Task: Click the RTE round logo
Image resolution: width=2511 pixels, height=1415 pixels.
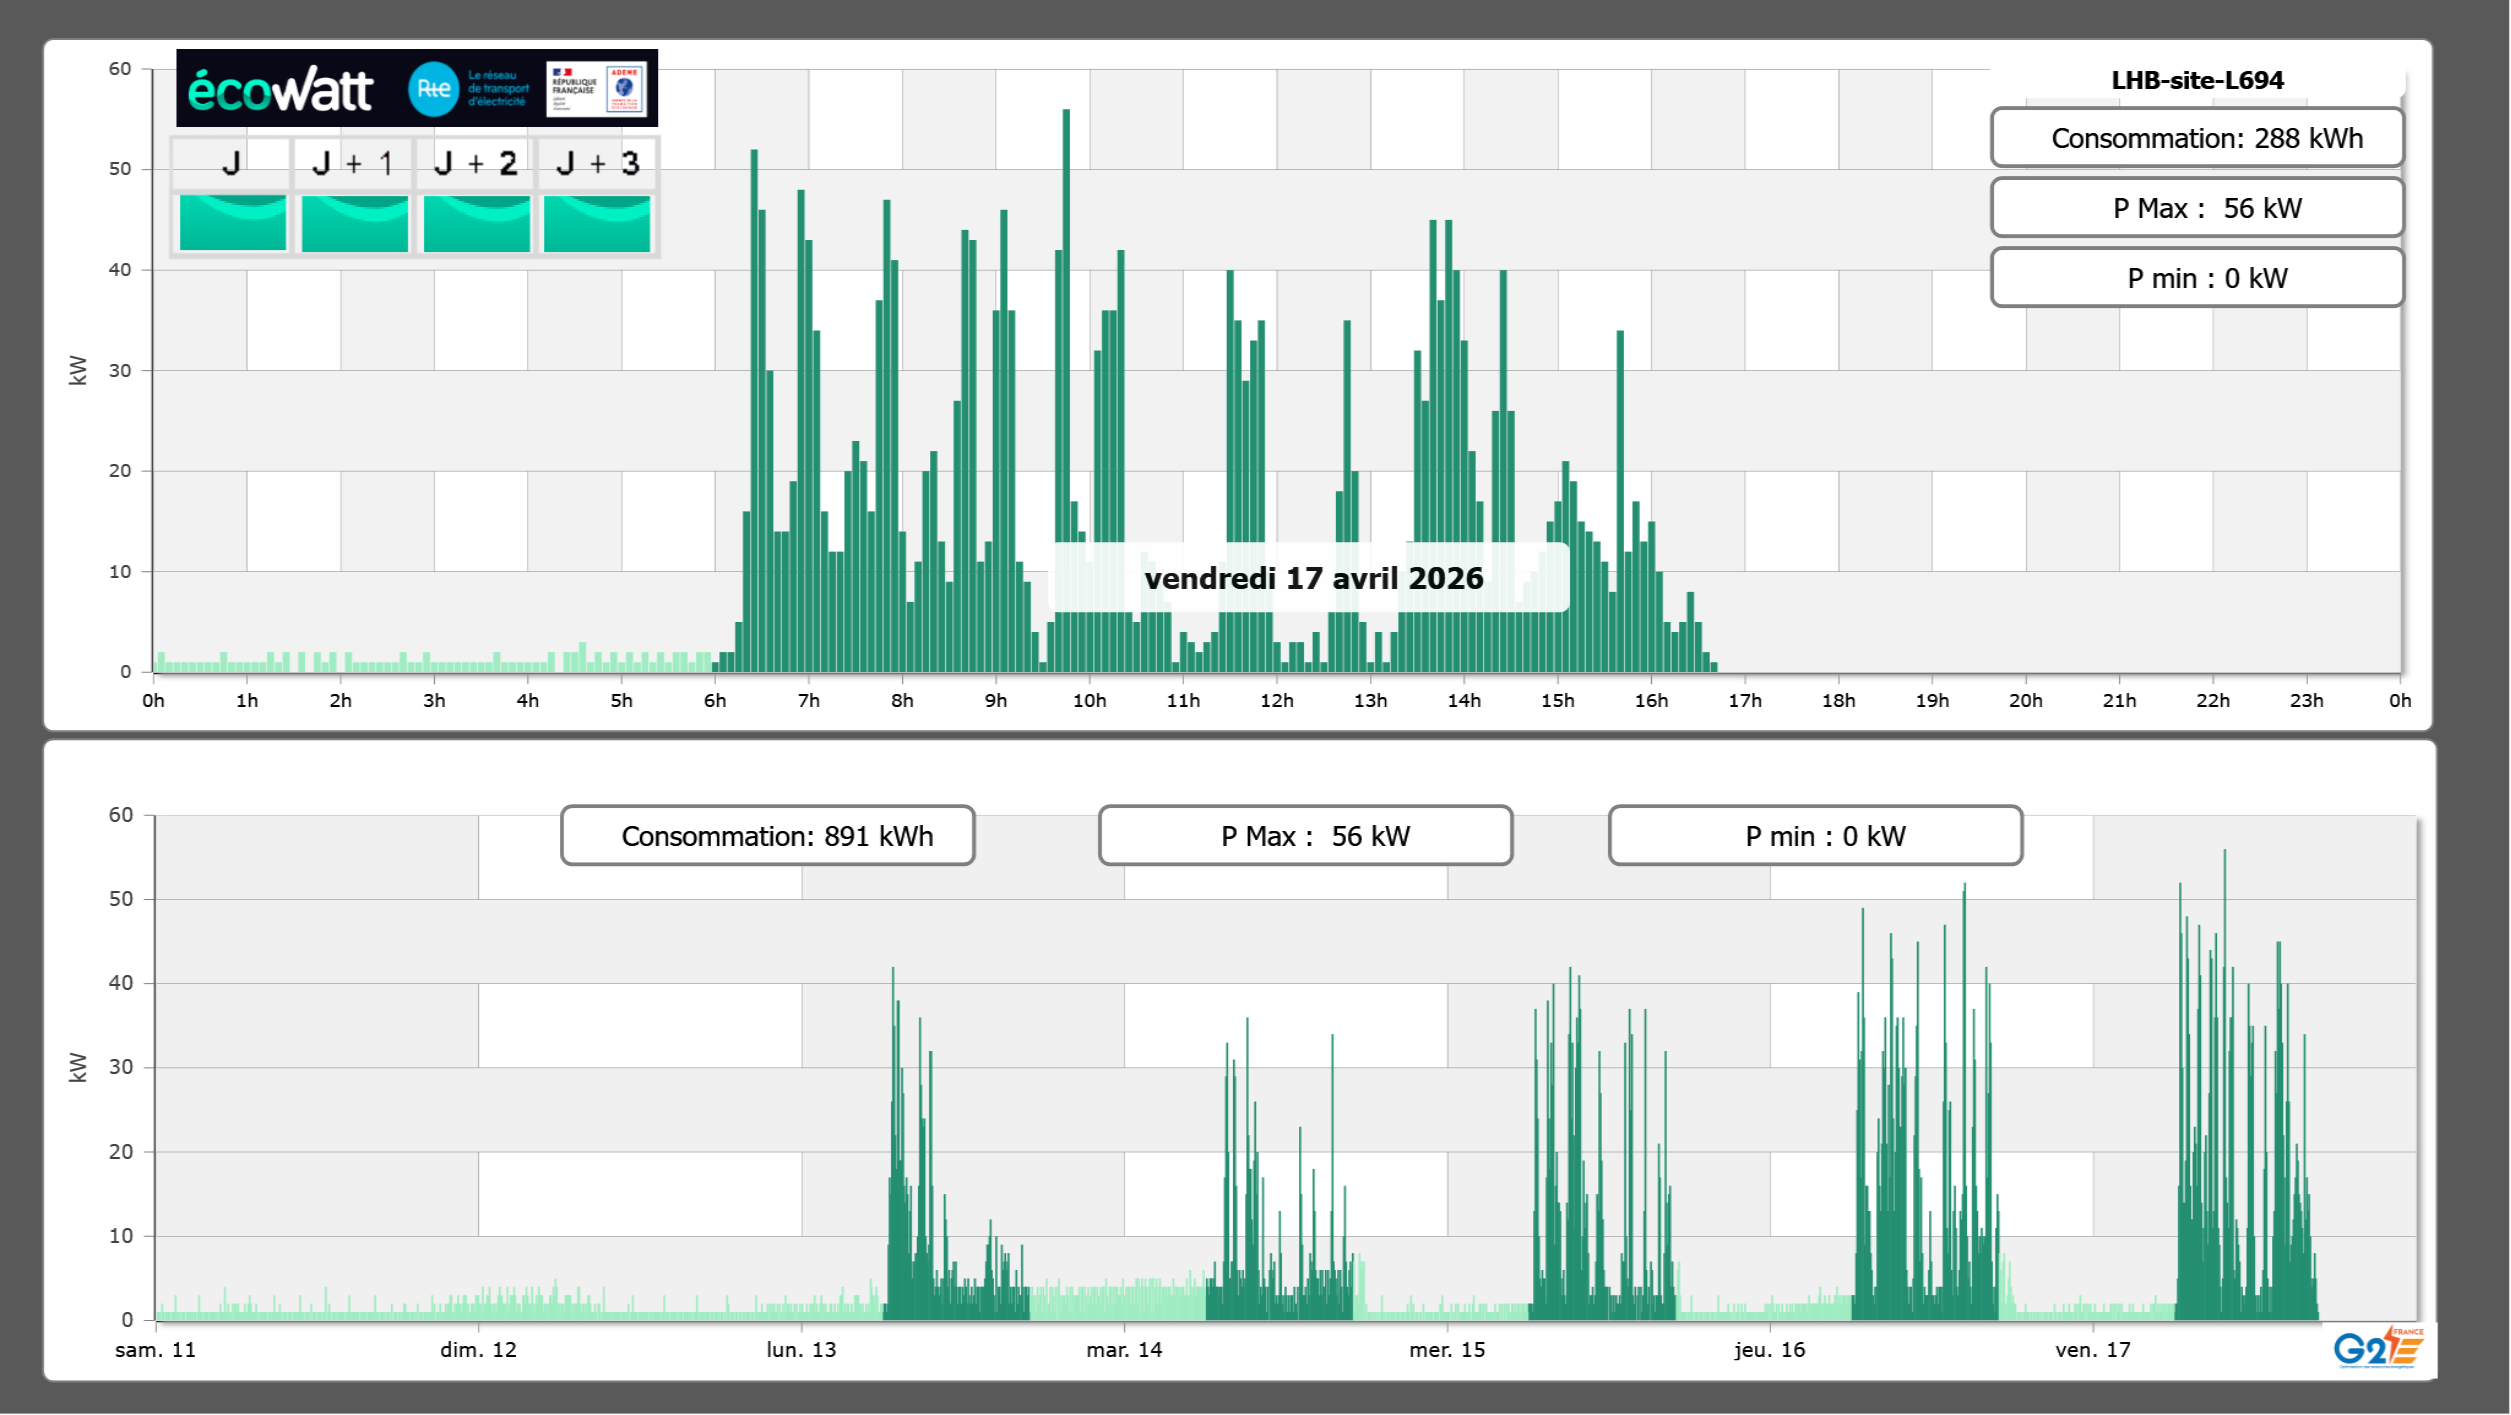Action: point(433,89)
